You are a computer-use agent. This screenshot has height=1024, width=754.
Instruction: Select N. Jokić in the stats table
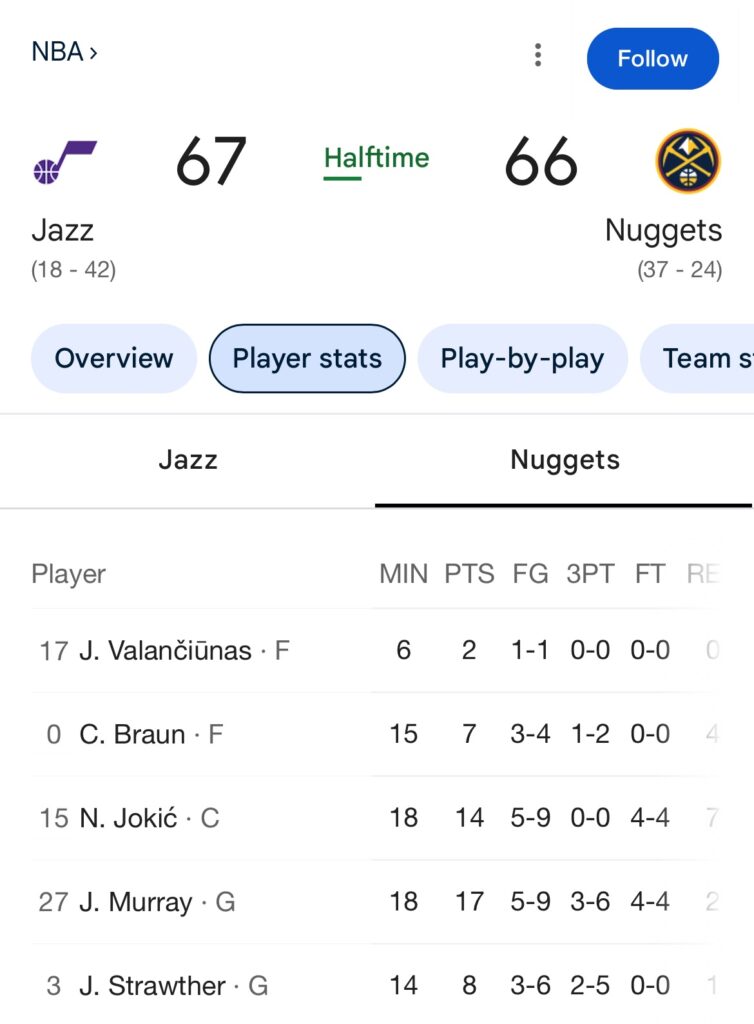129,819
